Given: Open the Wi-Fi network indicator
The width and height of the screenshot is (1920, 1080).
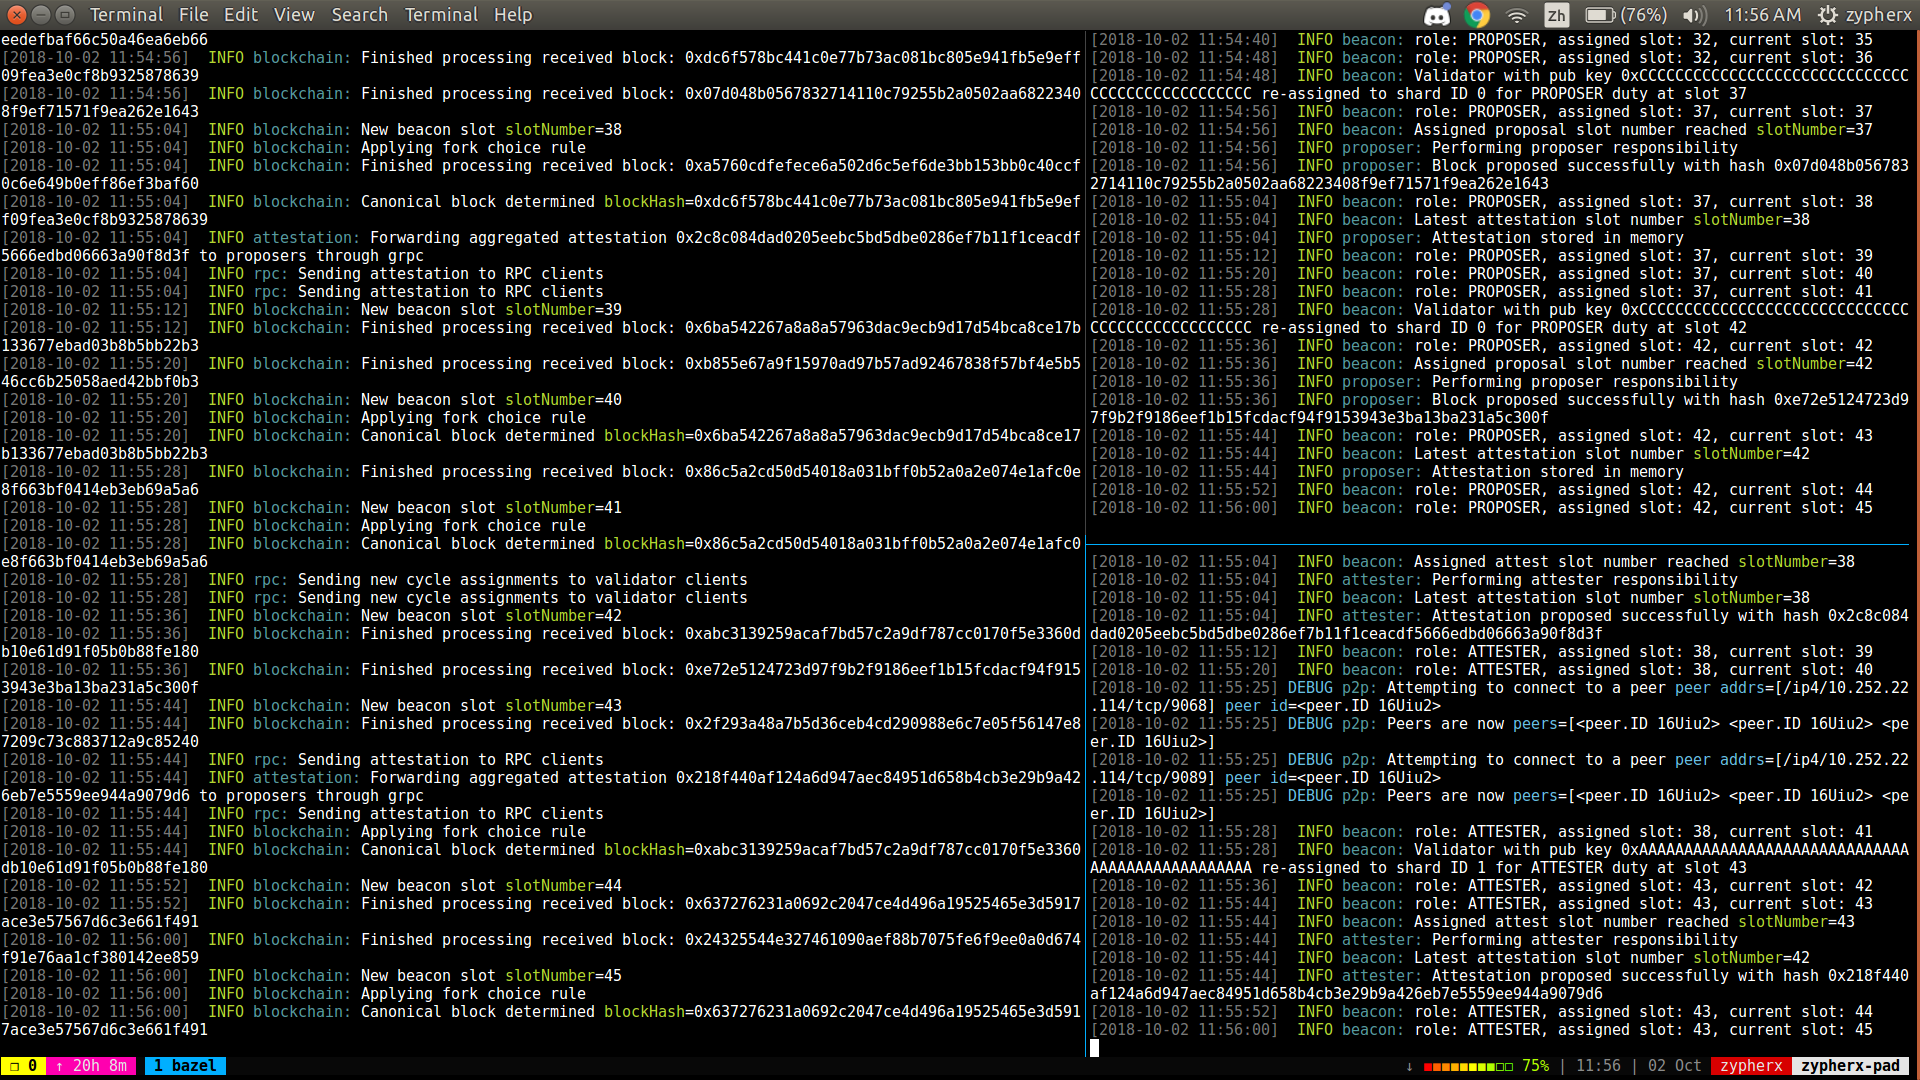Looking at the screenshot, I should point(1517,15).
